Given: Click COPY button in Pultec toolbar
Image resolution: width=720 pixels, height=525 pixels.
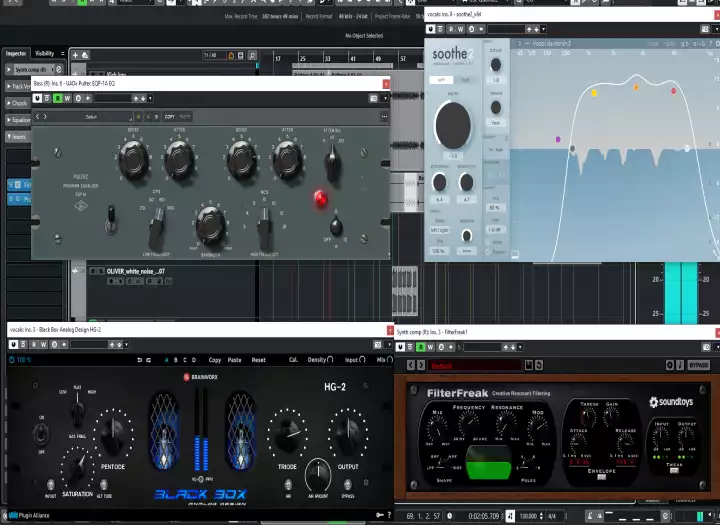Looking at the screenshot, I should [x=170, y=117].
